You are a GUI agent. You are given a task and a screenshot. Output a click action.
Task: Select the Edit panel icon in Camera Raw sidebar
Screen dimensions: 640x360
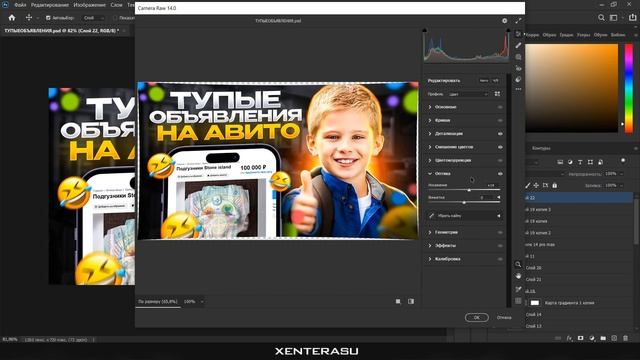(518, 34)
